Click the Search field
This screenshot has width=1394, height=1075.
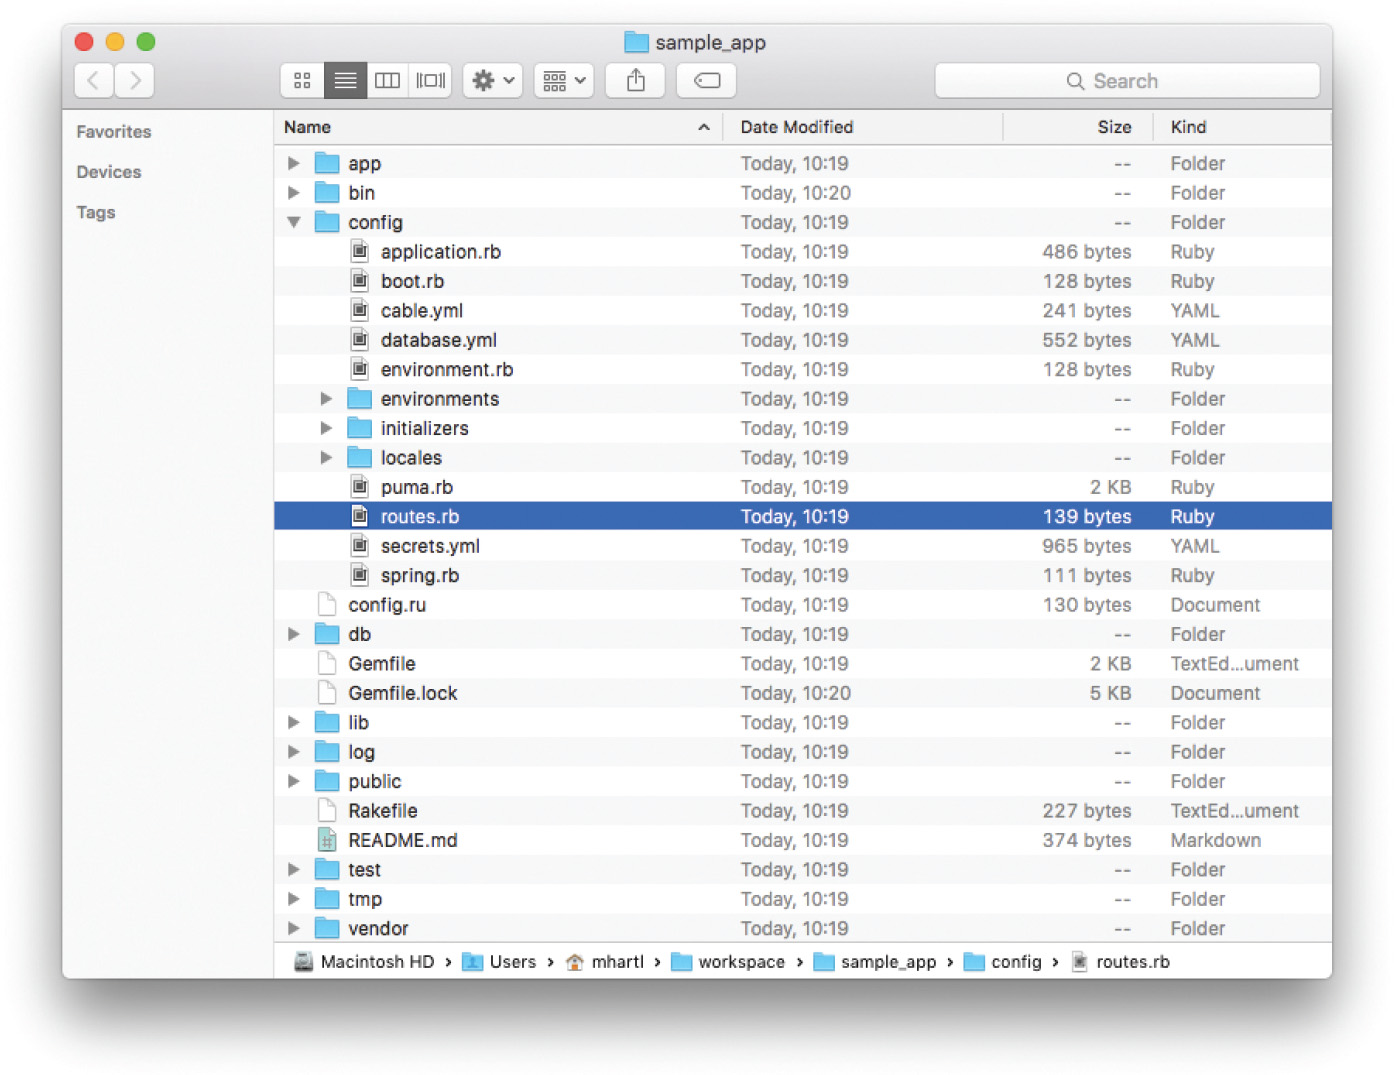coord(1127,81)
